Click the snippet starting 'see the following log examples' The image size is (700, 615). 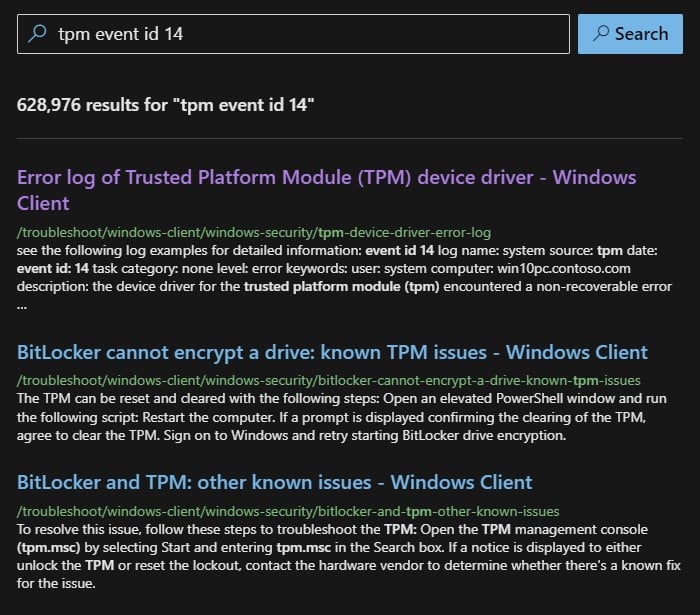pyautogui.click(x=344, y=278)
